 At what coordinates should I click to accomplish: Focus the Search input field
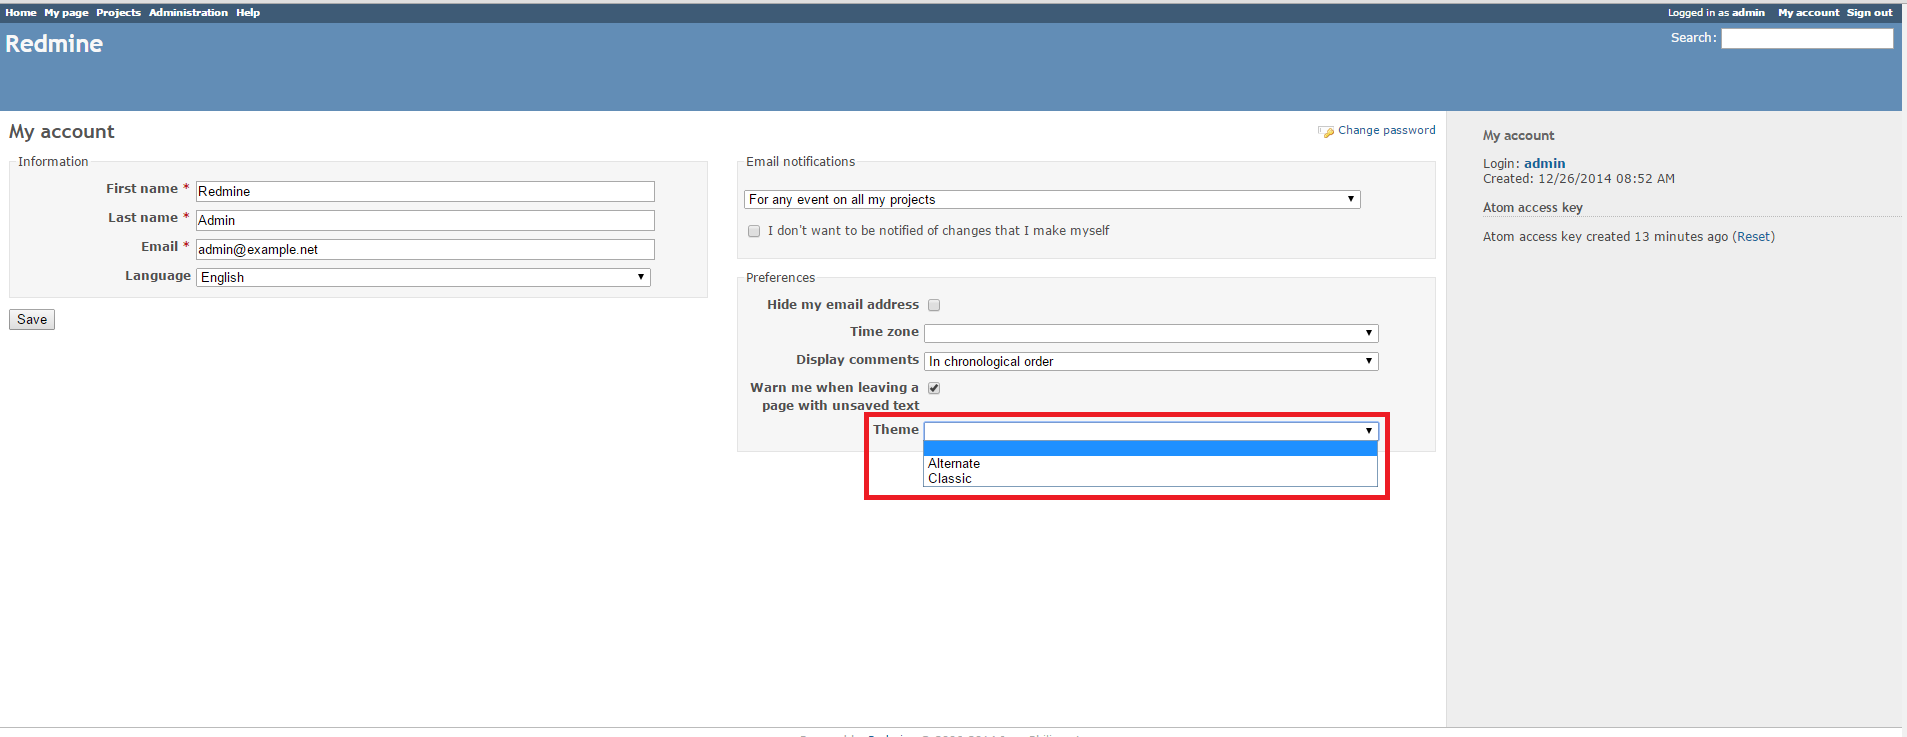pos(1807,38)
